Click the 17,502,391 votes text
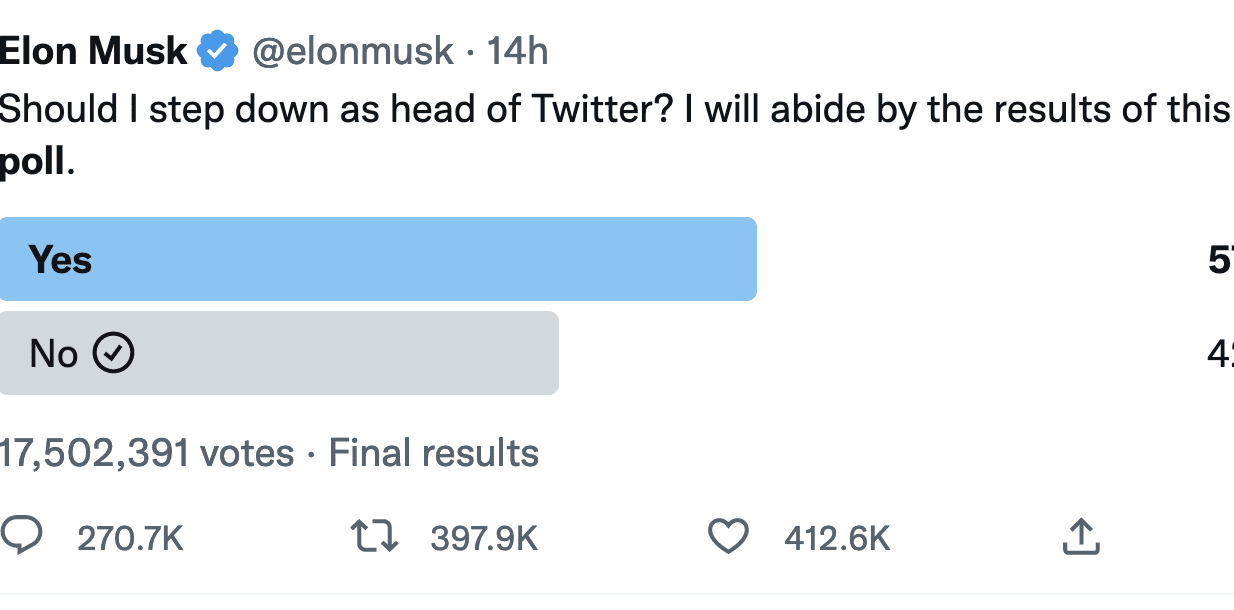 coord(147,453)
